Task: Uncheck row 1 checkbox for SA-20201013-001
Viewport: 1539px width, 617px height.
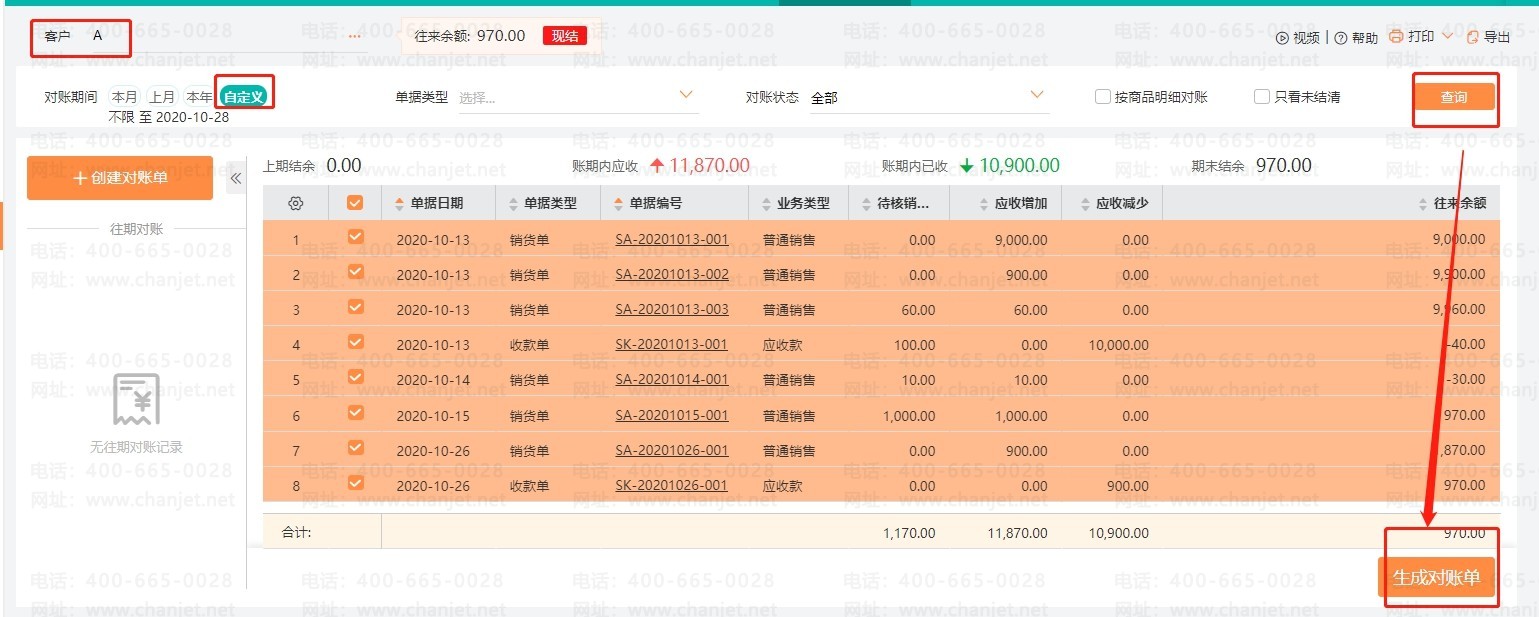Action: (x=355, y=238)
